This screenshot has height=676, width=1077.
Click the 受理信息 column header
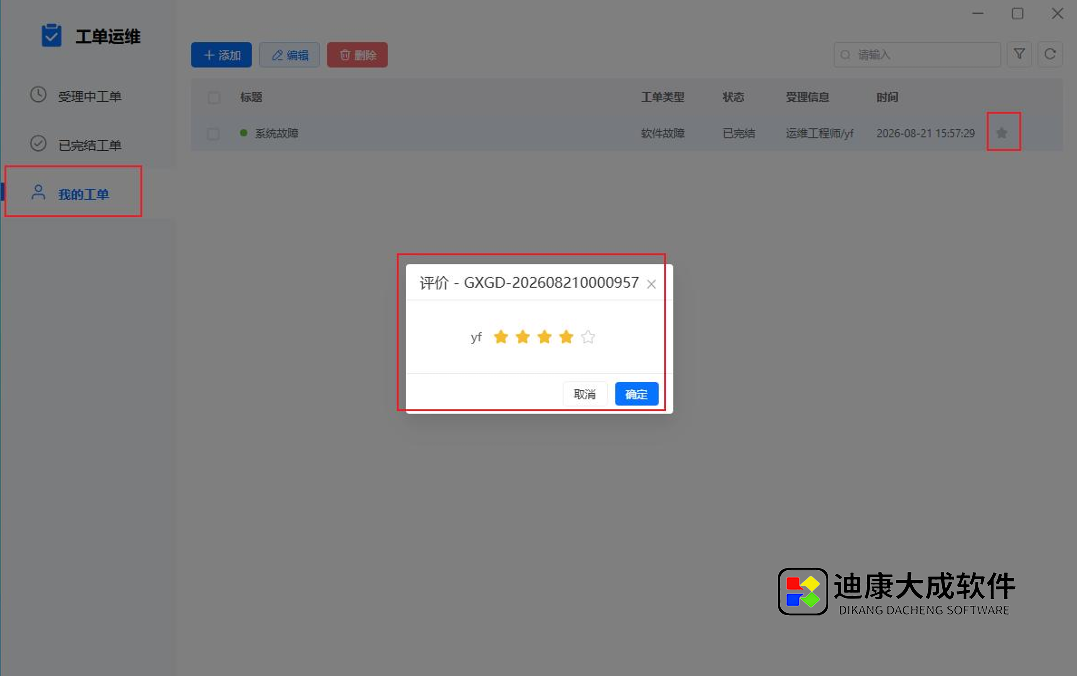808,97
